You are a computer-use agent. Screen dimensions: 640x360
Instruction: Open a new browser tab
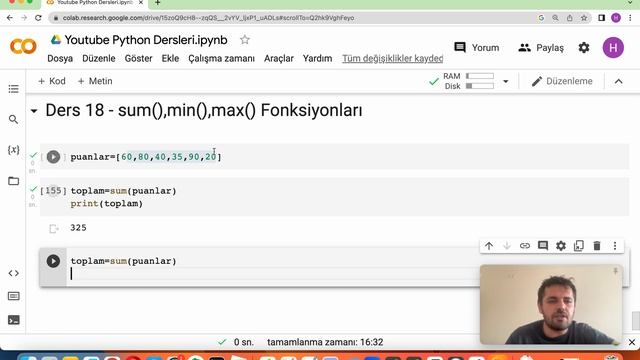[158, 3]
